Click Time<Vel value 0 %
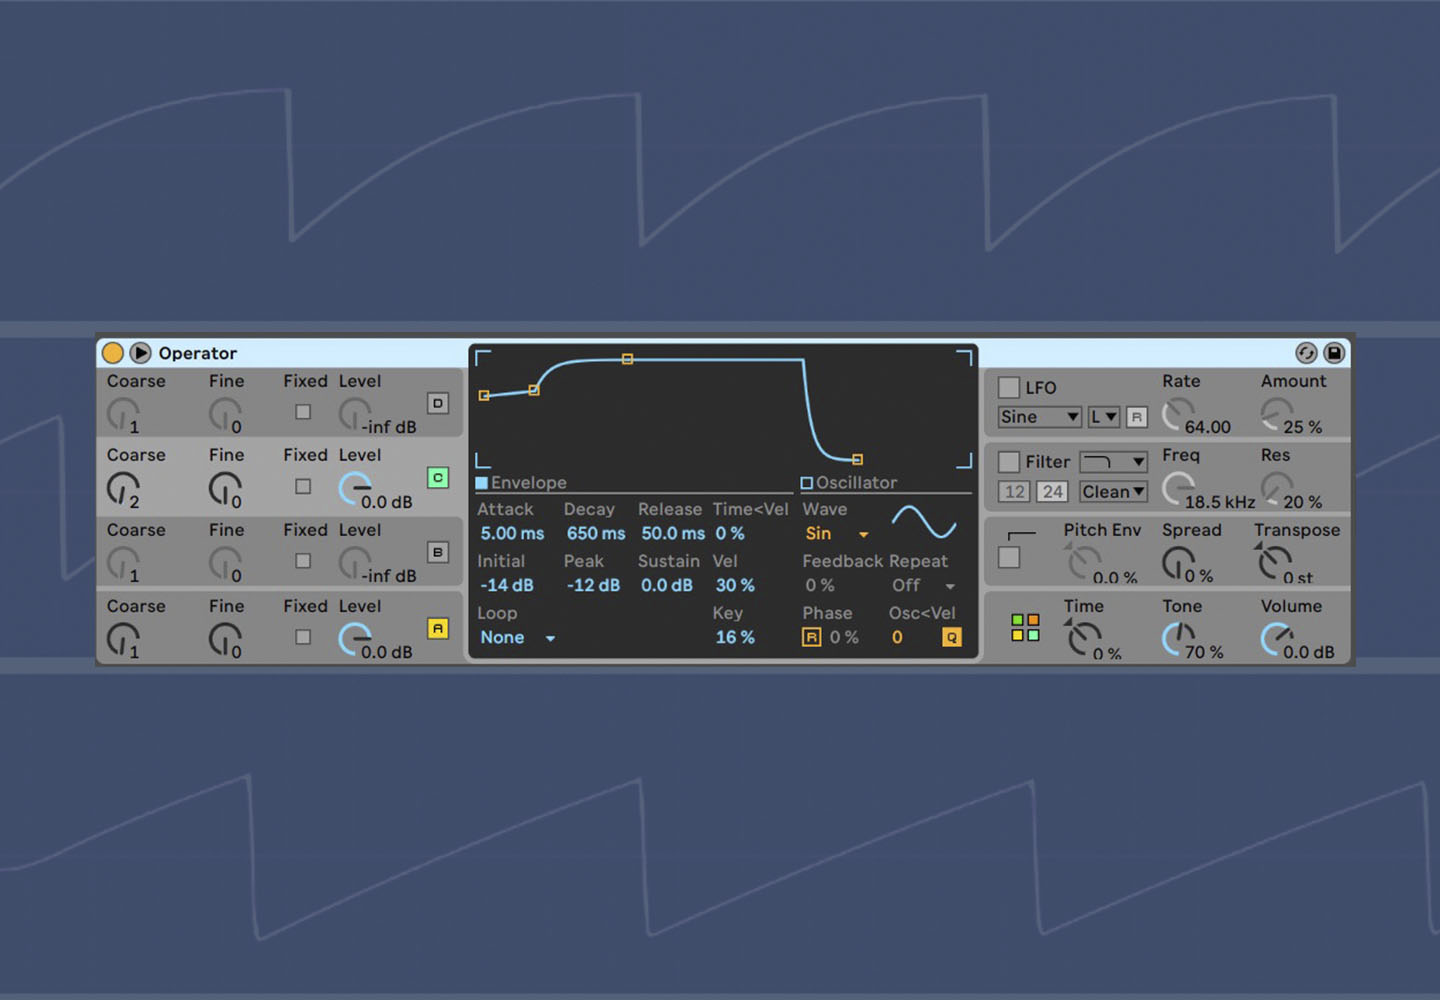This screenshot has height=1000, width=1440. pyautogui.click(x=730, y=534)
